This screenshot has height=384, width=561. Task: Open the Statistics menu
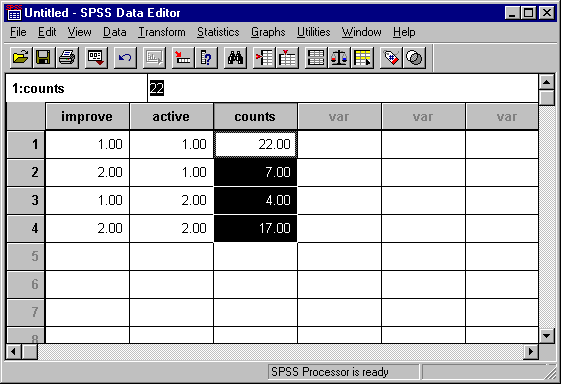[218, 32]
